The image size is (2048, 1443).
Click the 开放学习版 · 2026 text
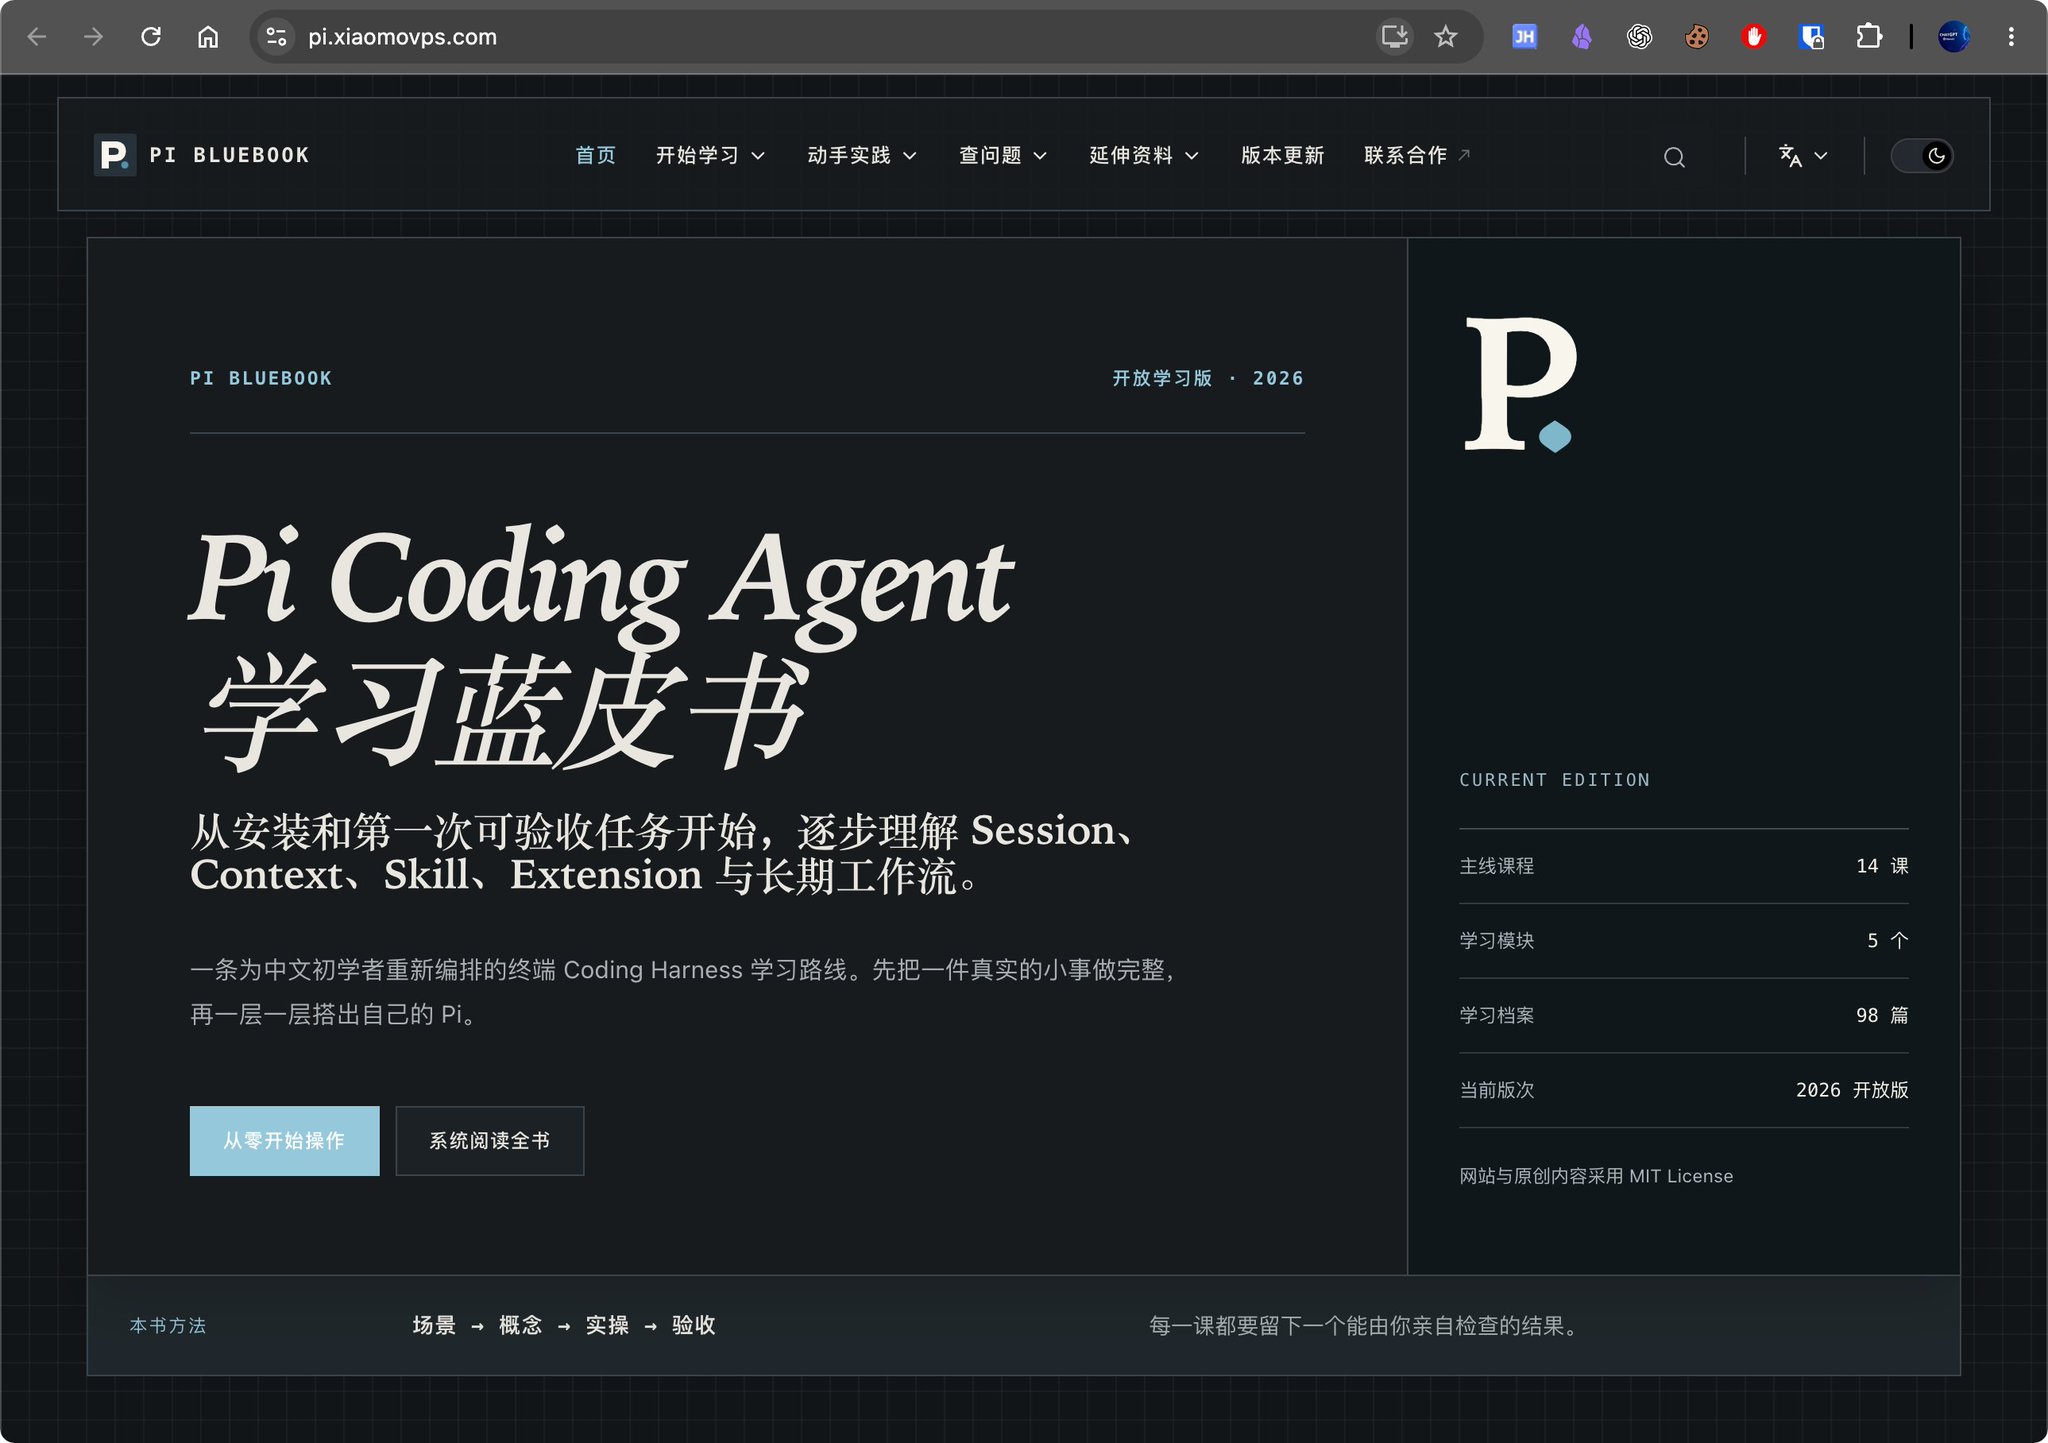click(x=1208, y=378)
